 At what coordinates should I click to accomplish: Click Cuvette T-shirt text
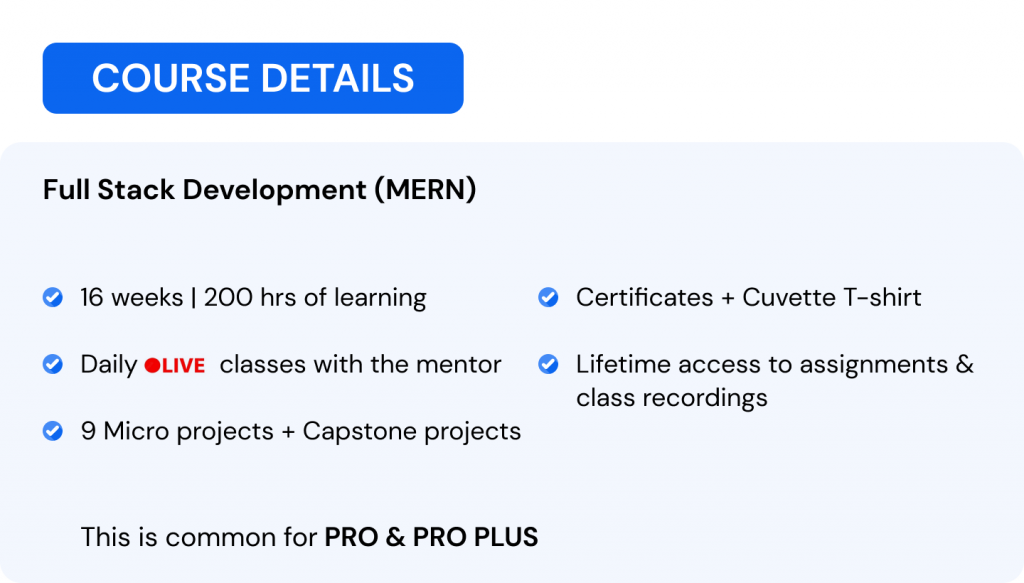click(x=831, y=298)
